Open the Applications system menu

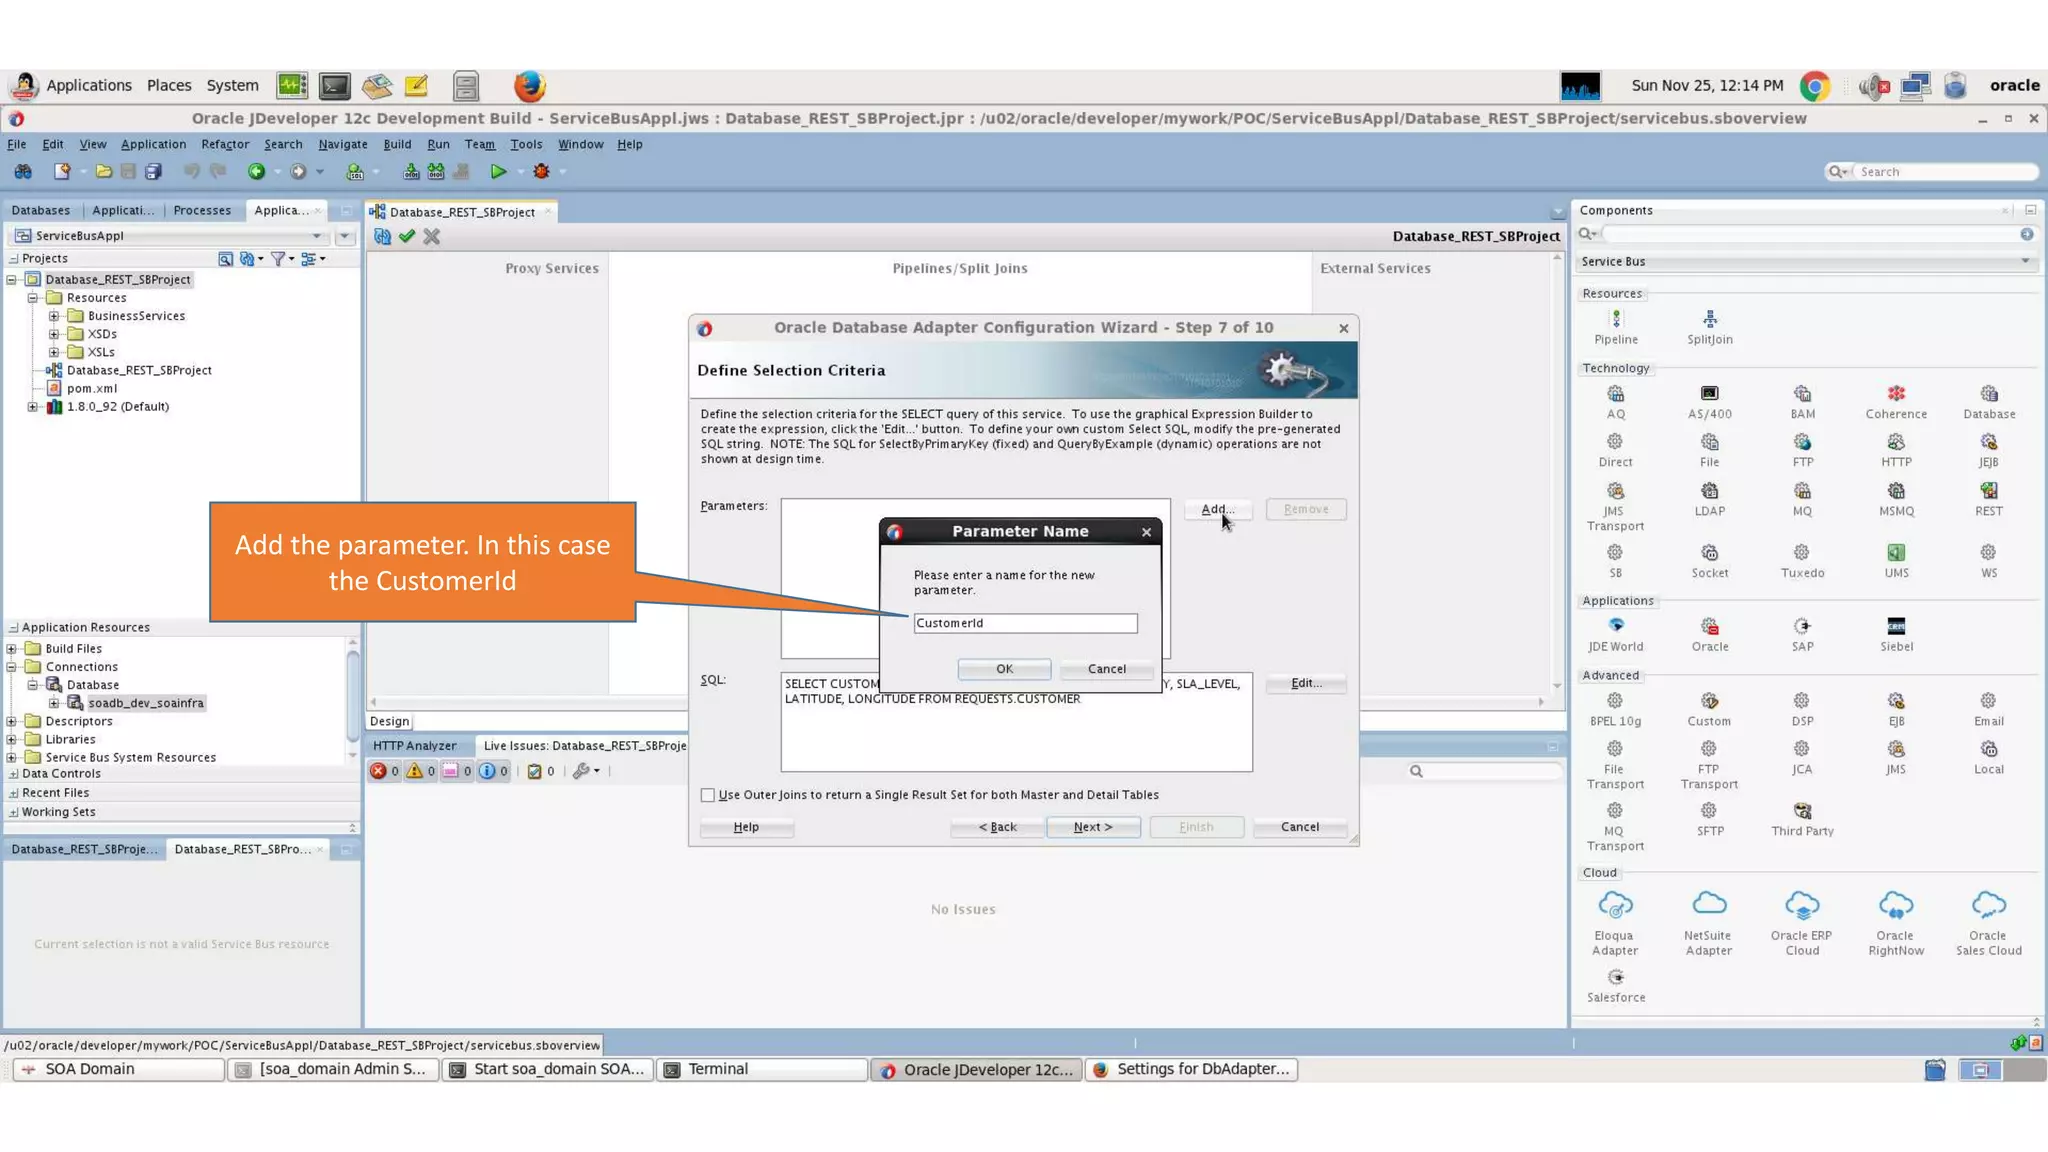pyautogui.click(x=89, y=86)
